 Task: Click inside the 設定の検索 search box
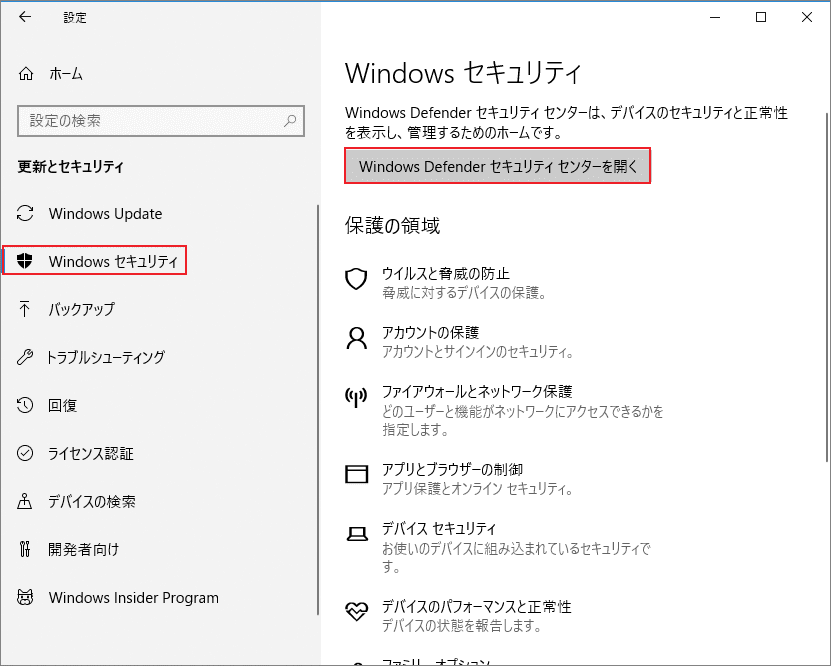pos(160,120)
